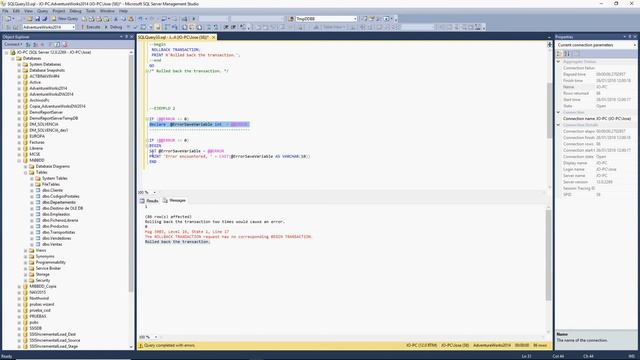The image size is (640, 360).
Task: Click the Open File toolbar icon
Action: pos(29,19)
